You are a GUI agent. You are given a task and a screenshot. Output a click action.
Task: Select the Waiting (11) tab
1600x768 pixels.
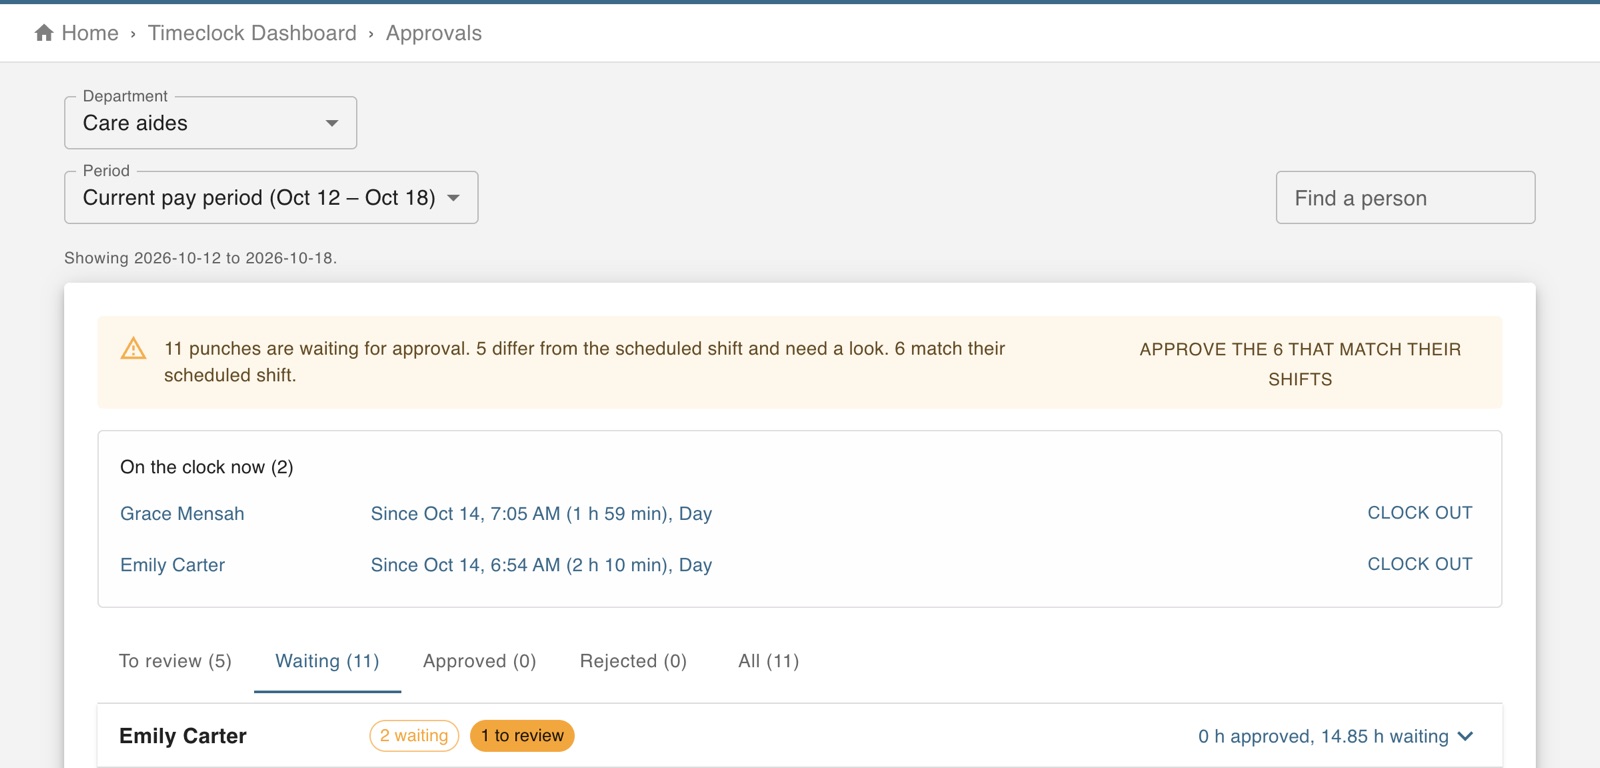(x=327, y=661)
